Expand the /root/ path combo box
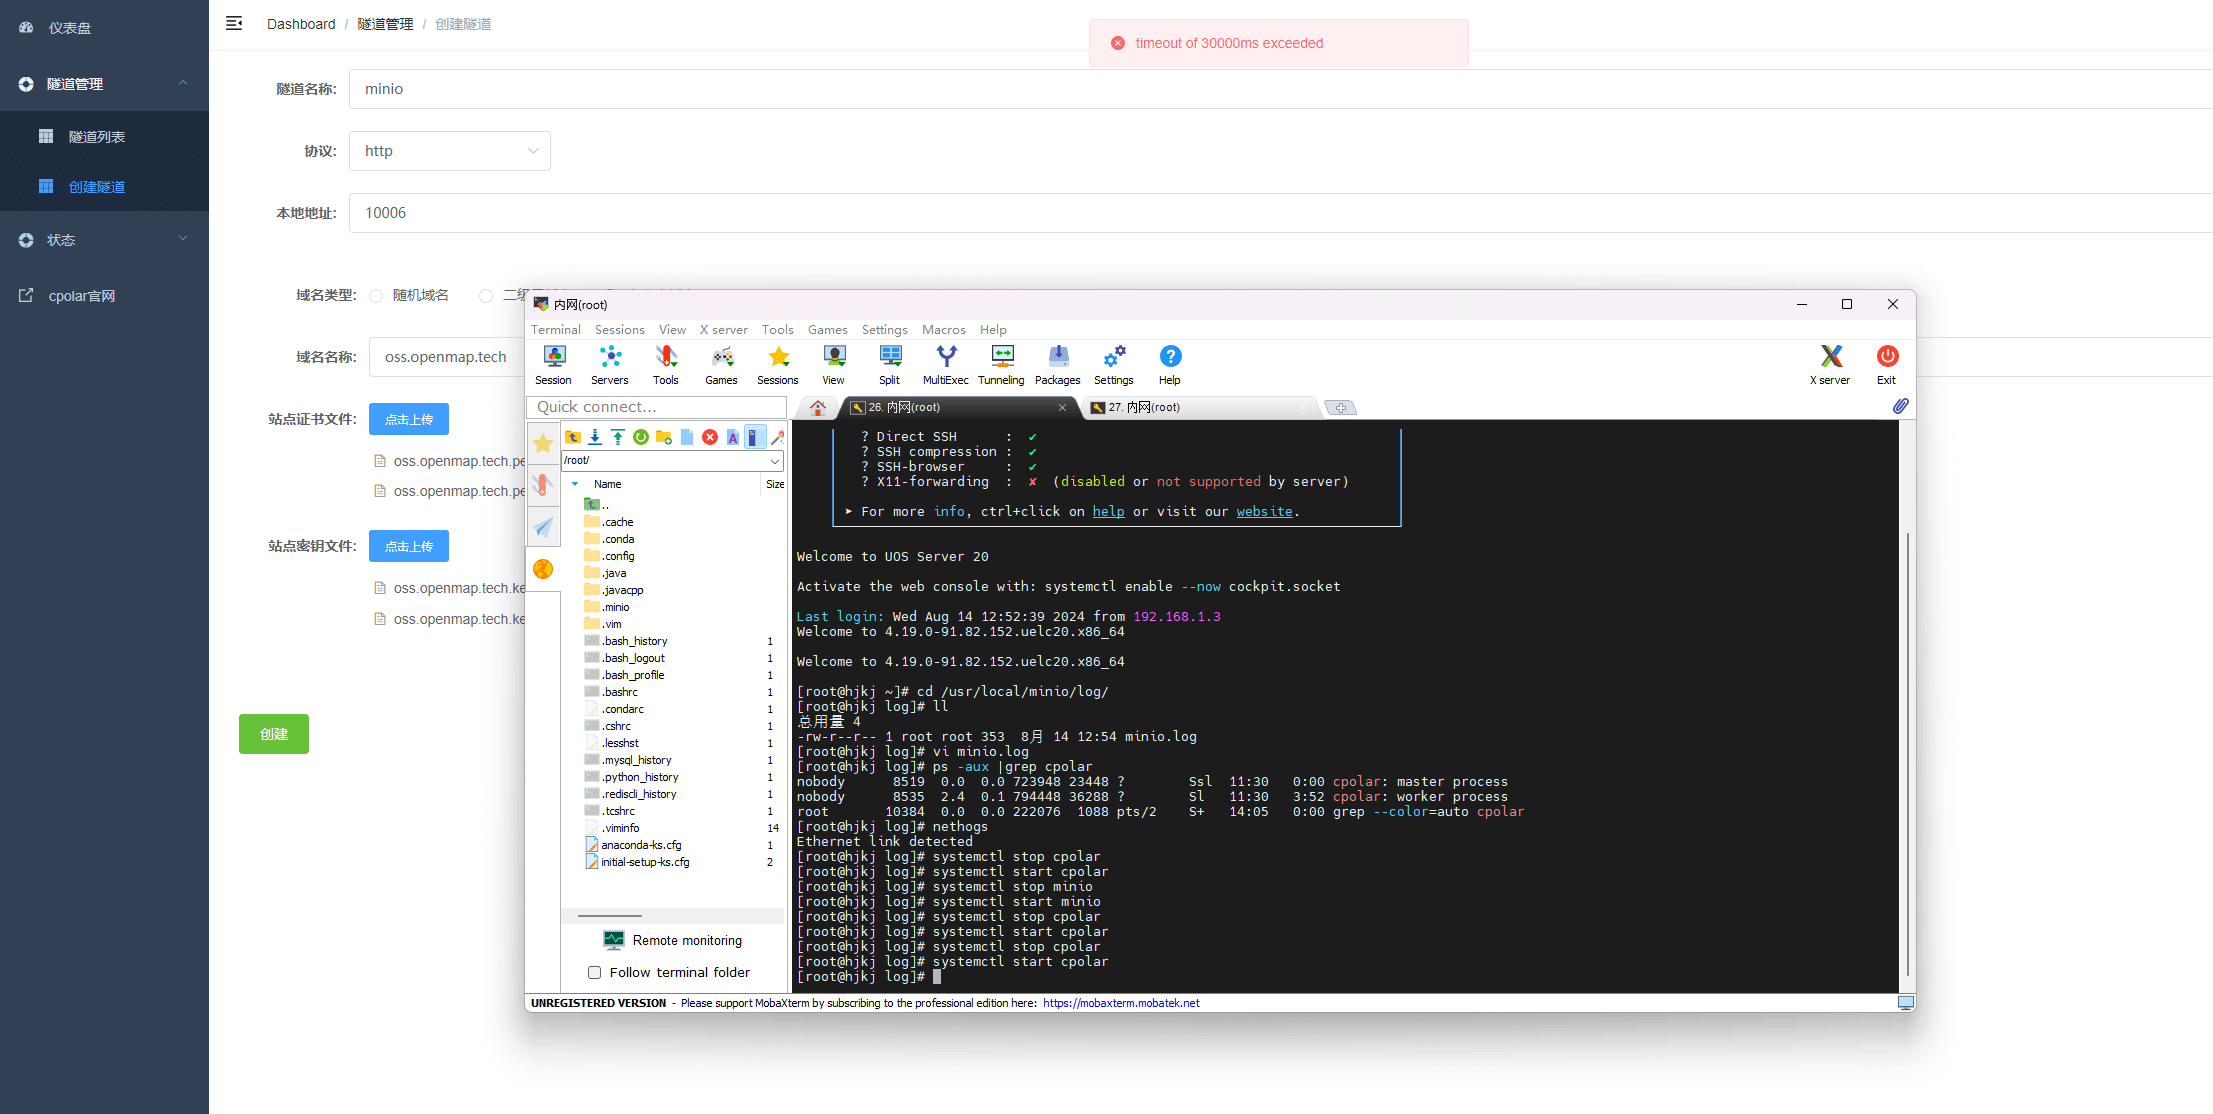This screenshot has width=2213, height=1114. coord(774,461)
